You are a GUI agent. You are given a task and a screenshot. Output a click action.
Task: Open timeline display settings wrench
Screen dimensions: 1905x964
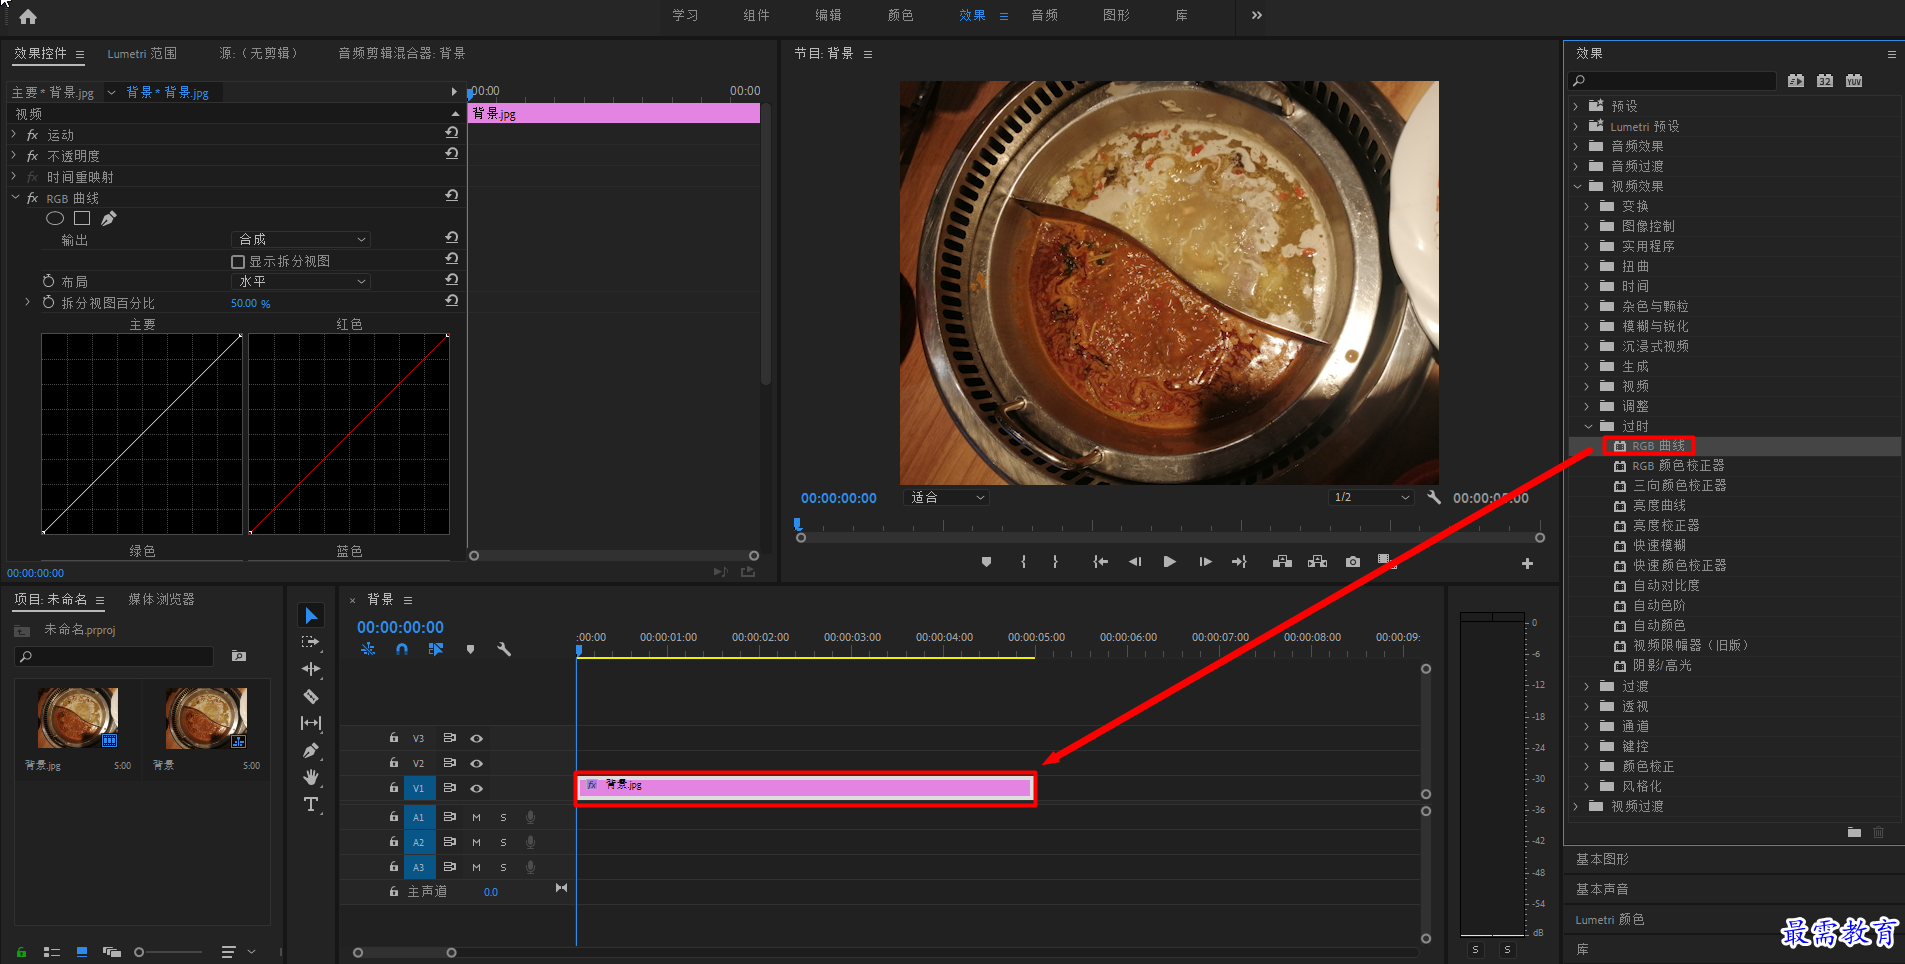[504, 649]
